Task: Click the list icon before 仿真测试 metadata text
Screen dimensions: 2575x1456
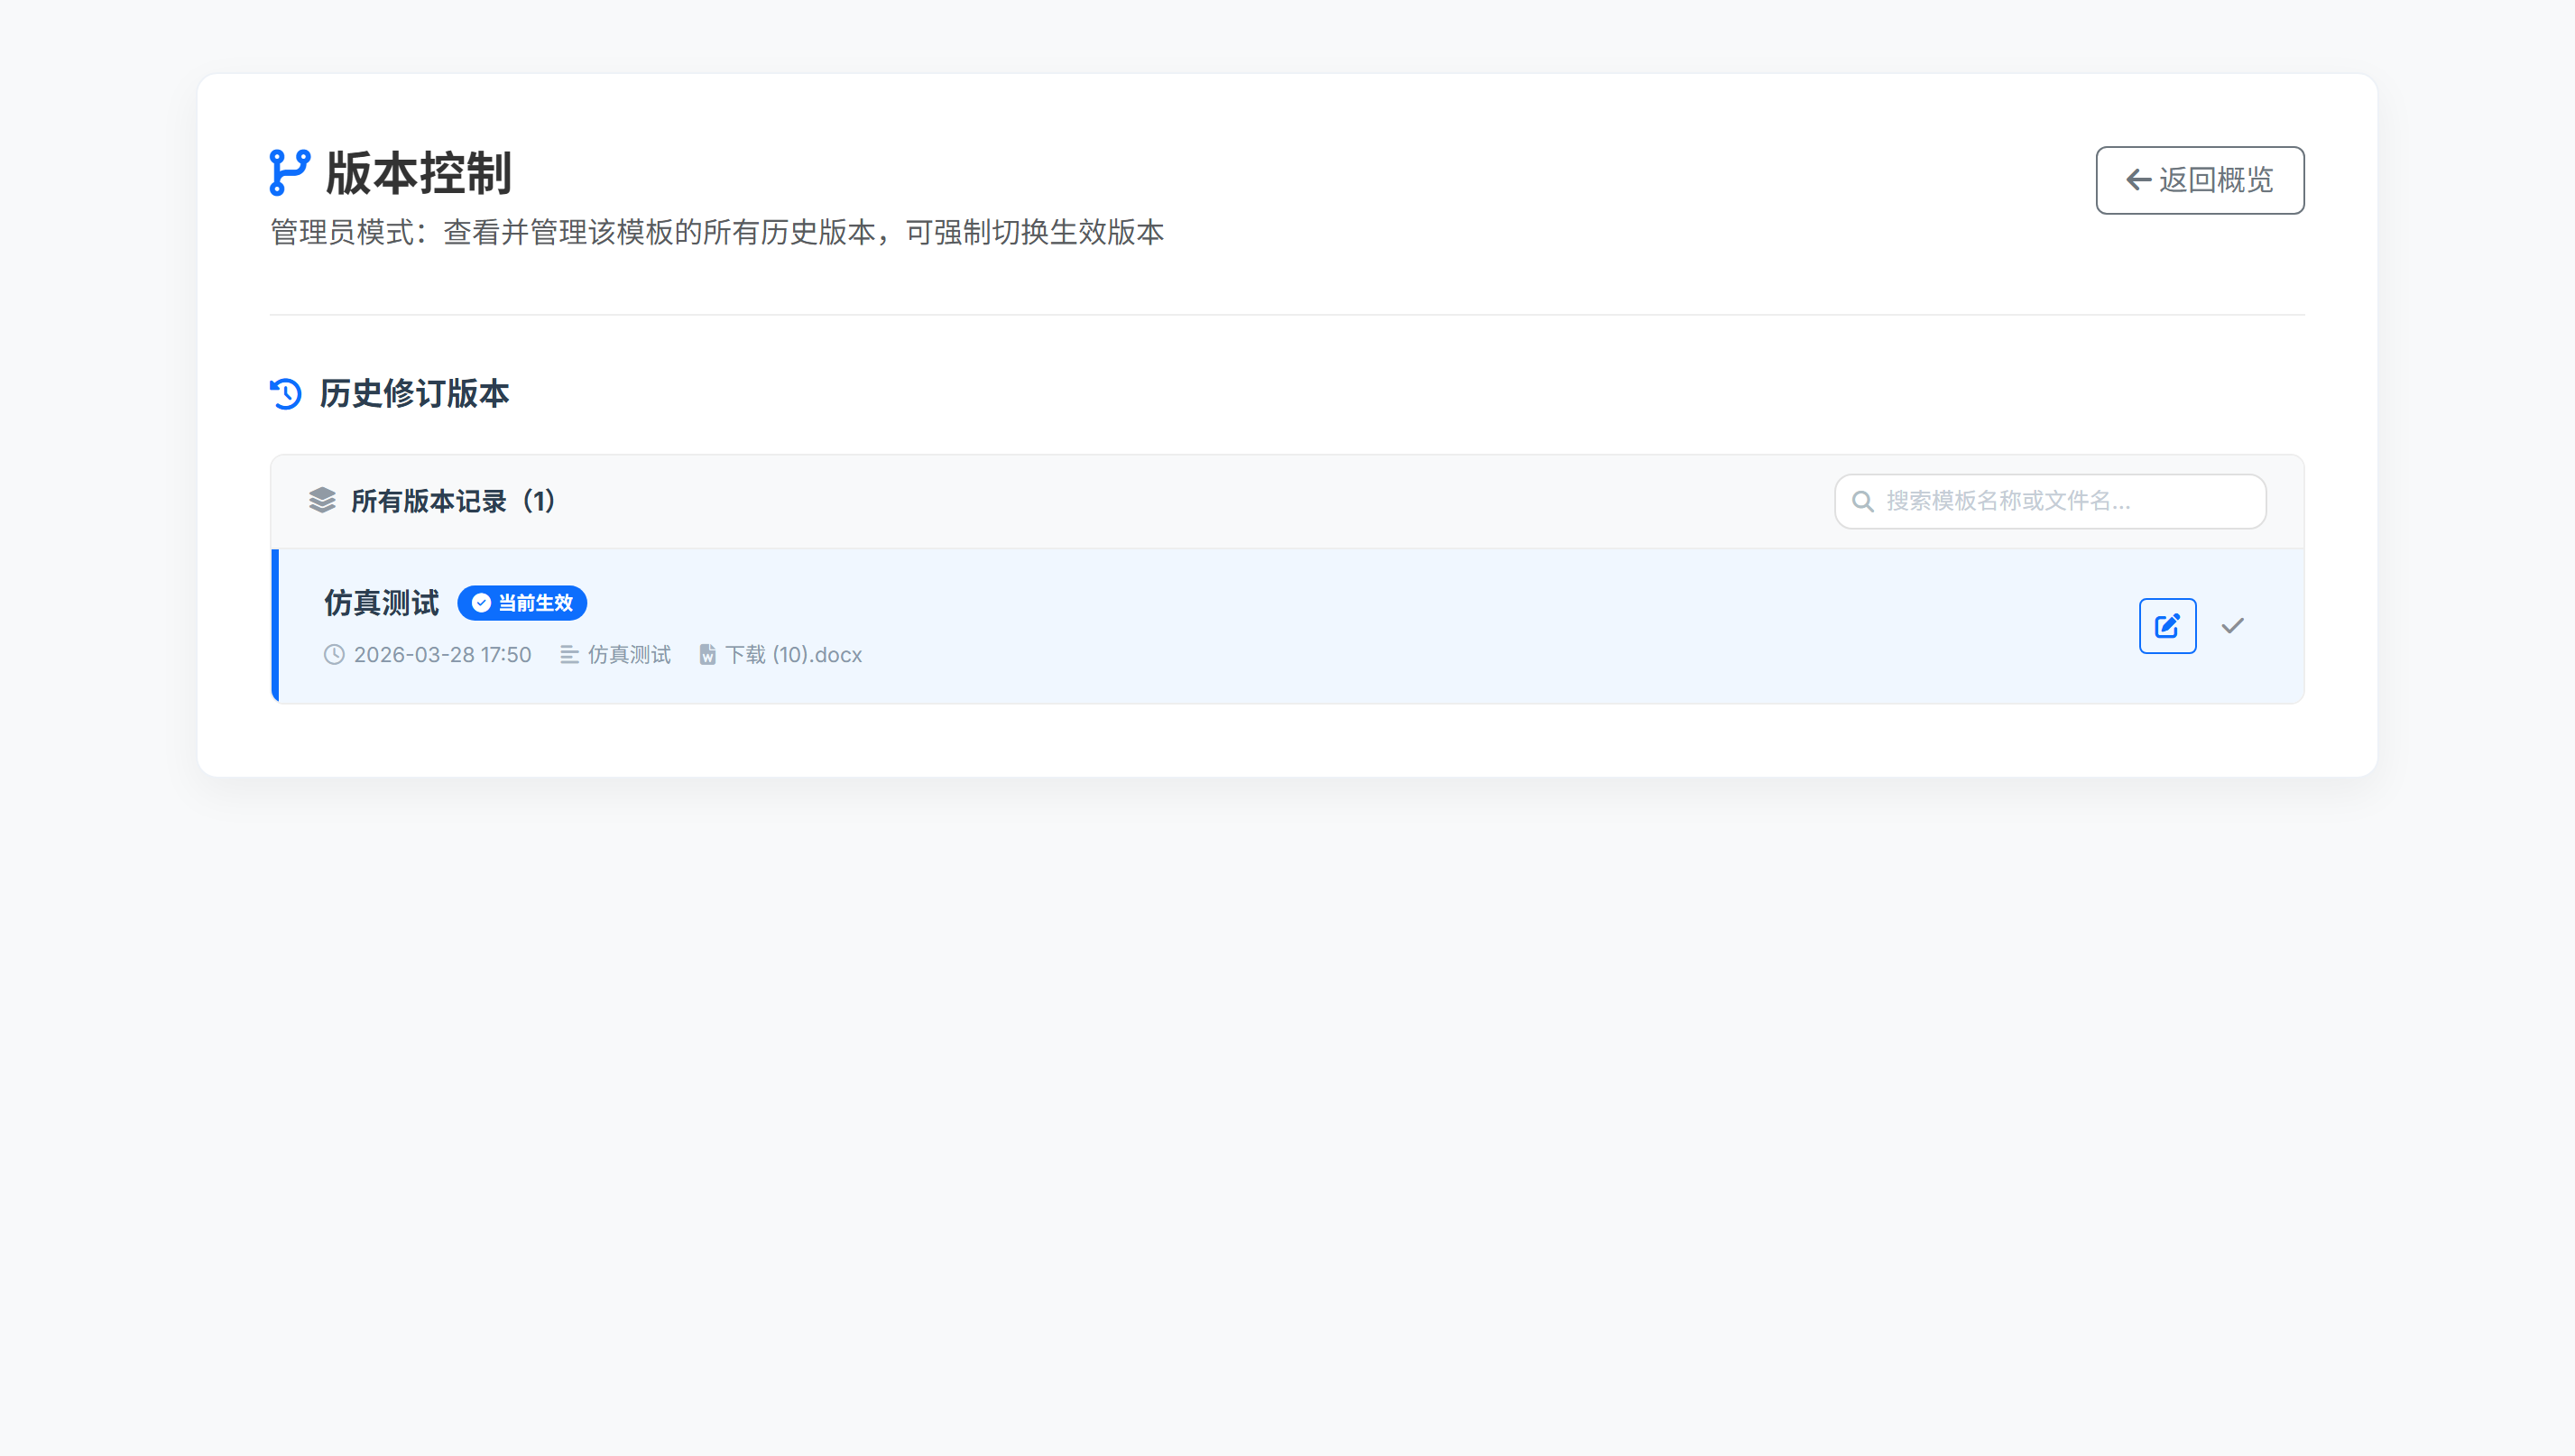Action: click(569, 655)
